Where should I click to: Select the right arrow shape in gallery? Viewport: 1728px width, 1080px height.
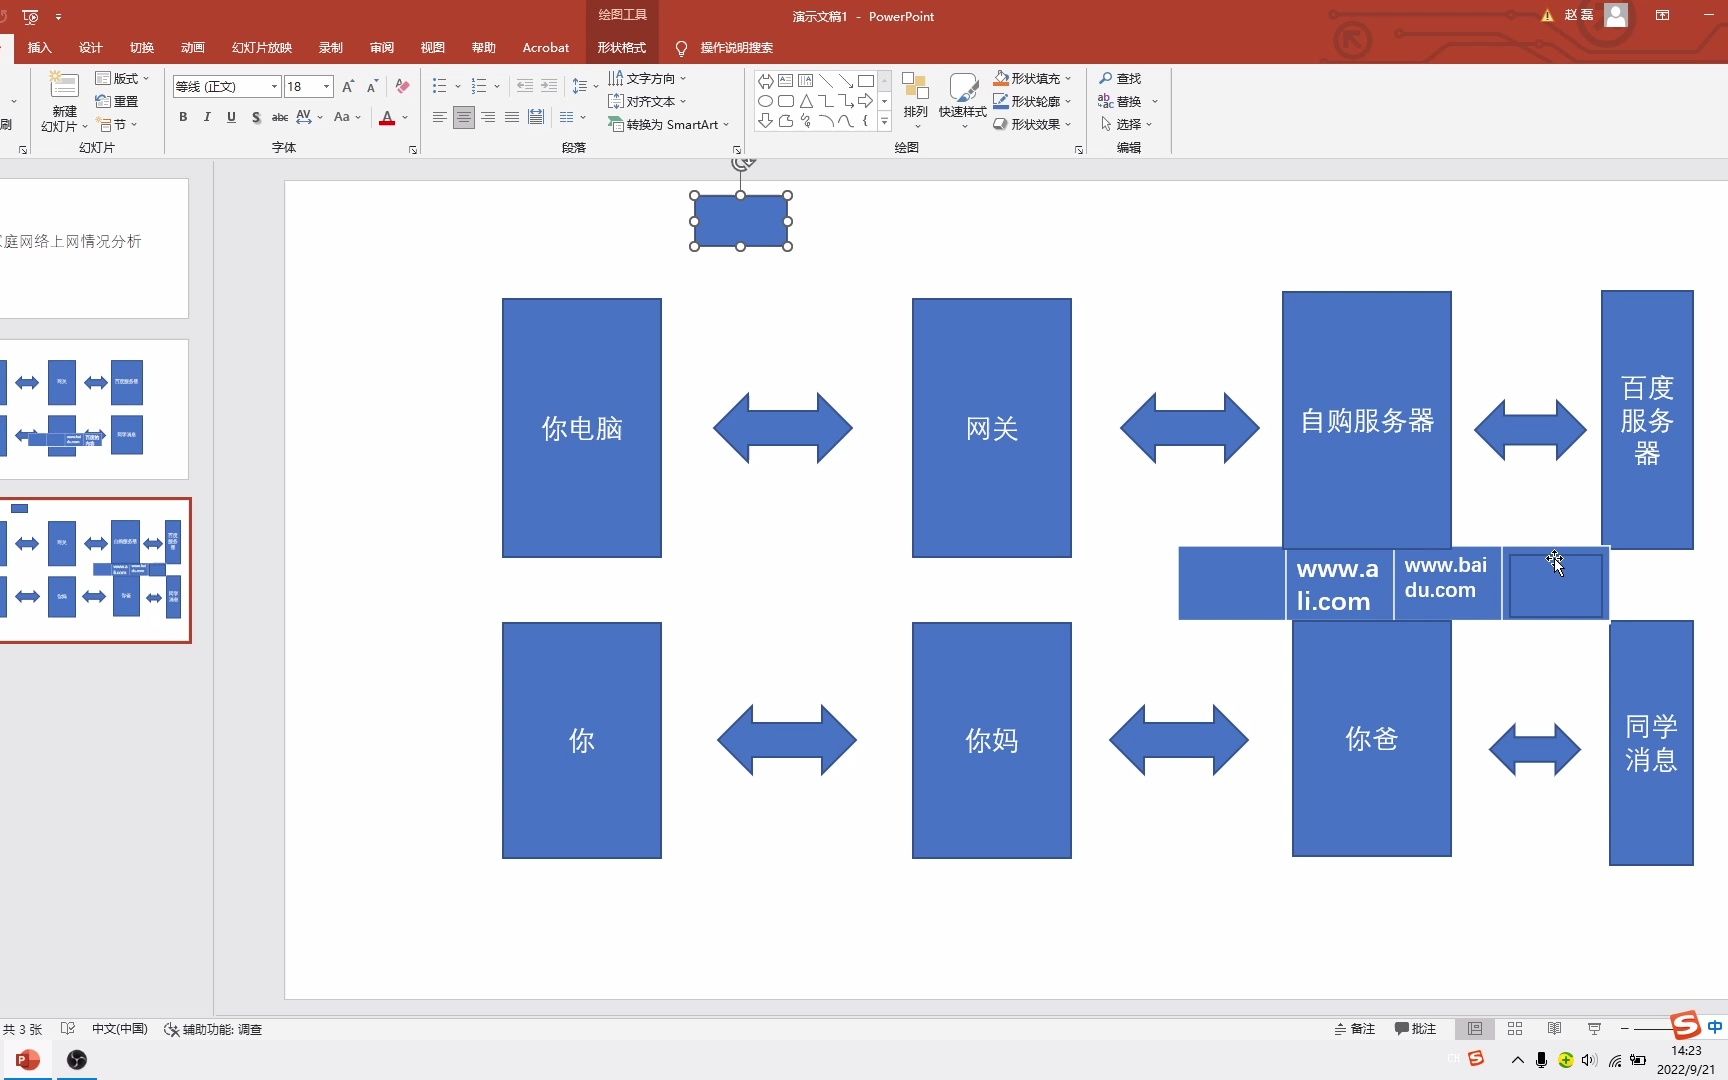coord(865,101)
